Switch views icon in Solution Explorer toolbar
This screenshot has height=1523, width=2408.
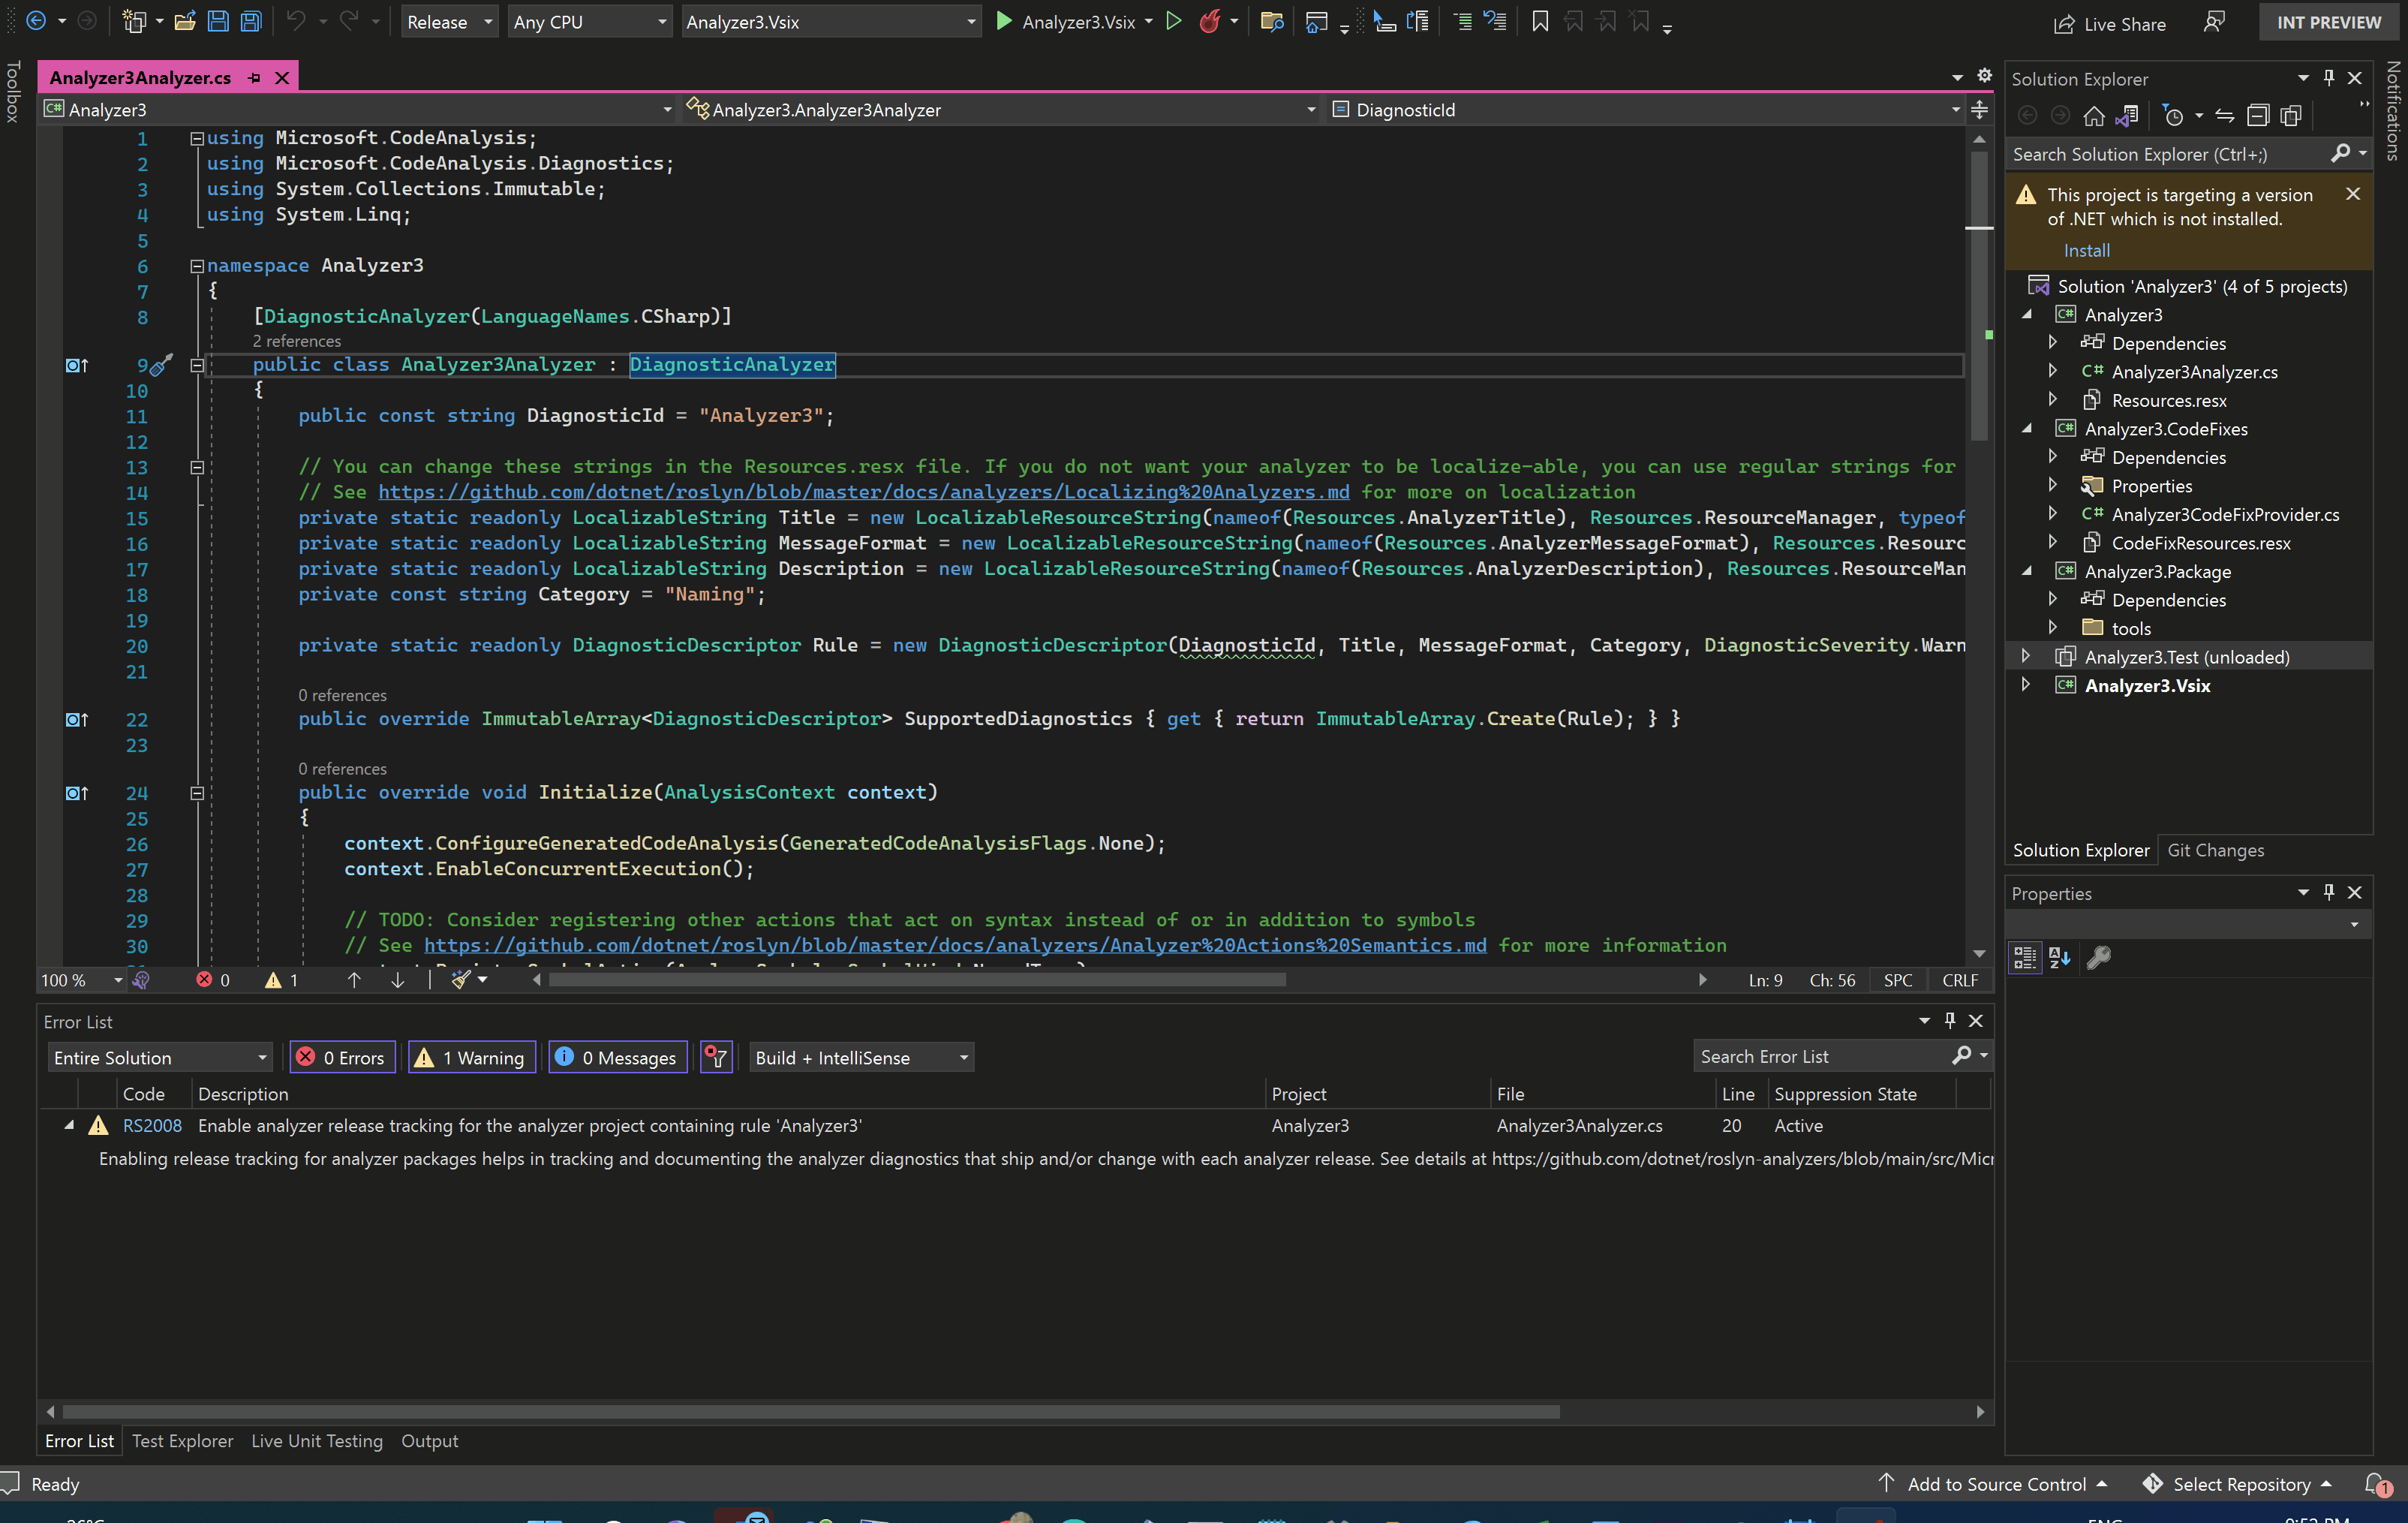click(2127, 116)
